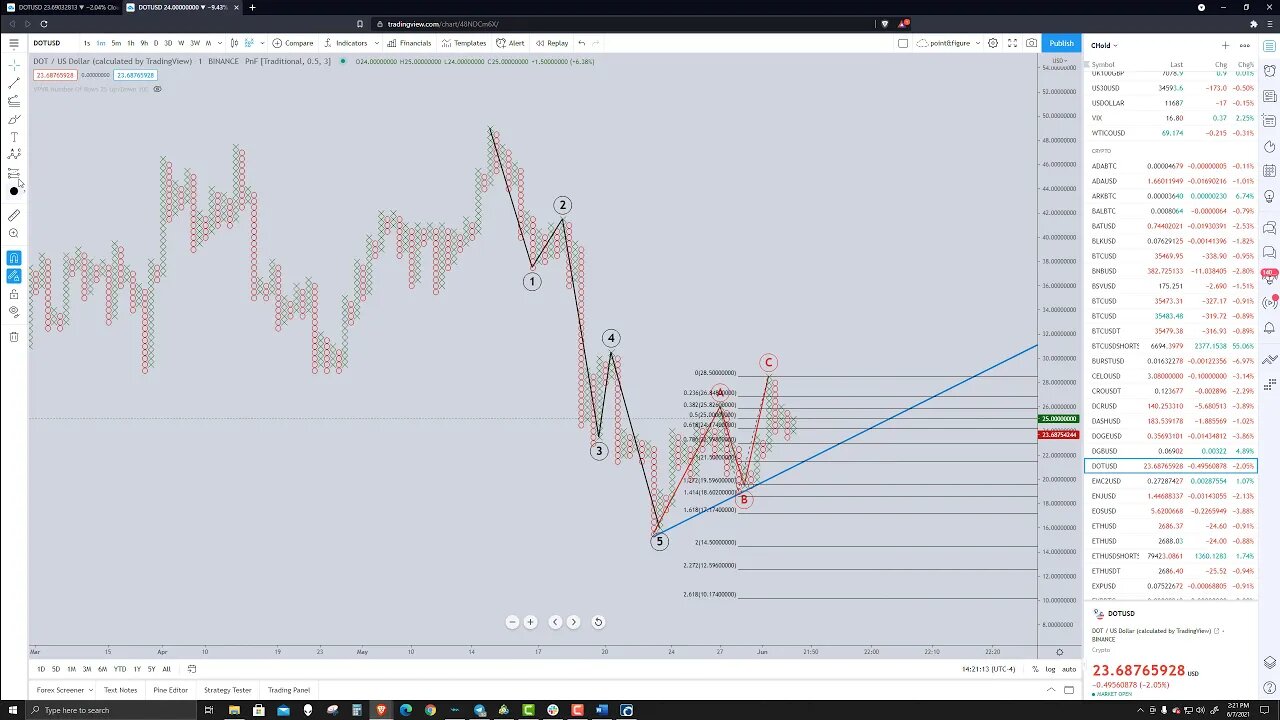The height and width of the screenshot is (720, 1280).
Task: Add symbol to watchlist with plus icon
Action: (x=1225, y=45)
